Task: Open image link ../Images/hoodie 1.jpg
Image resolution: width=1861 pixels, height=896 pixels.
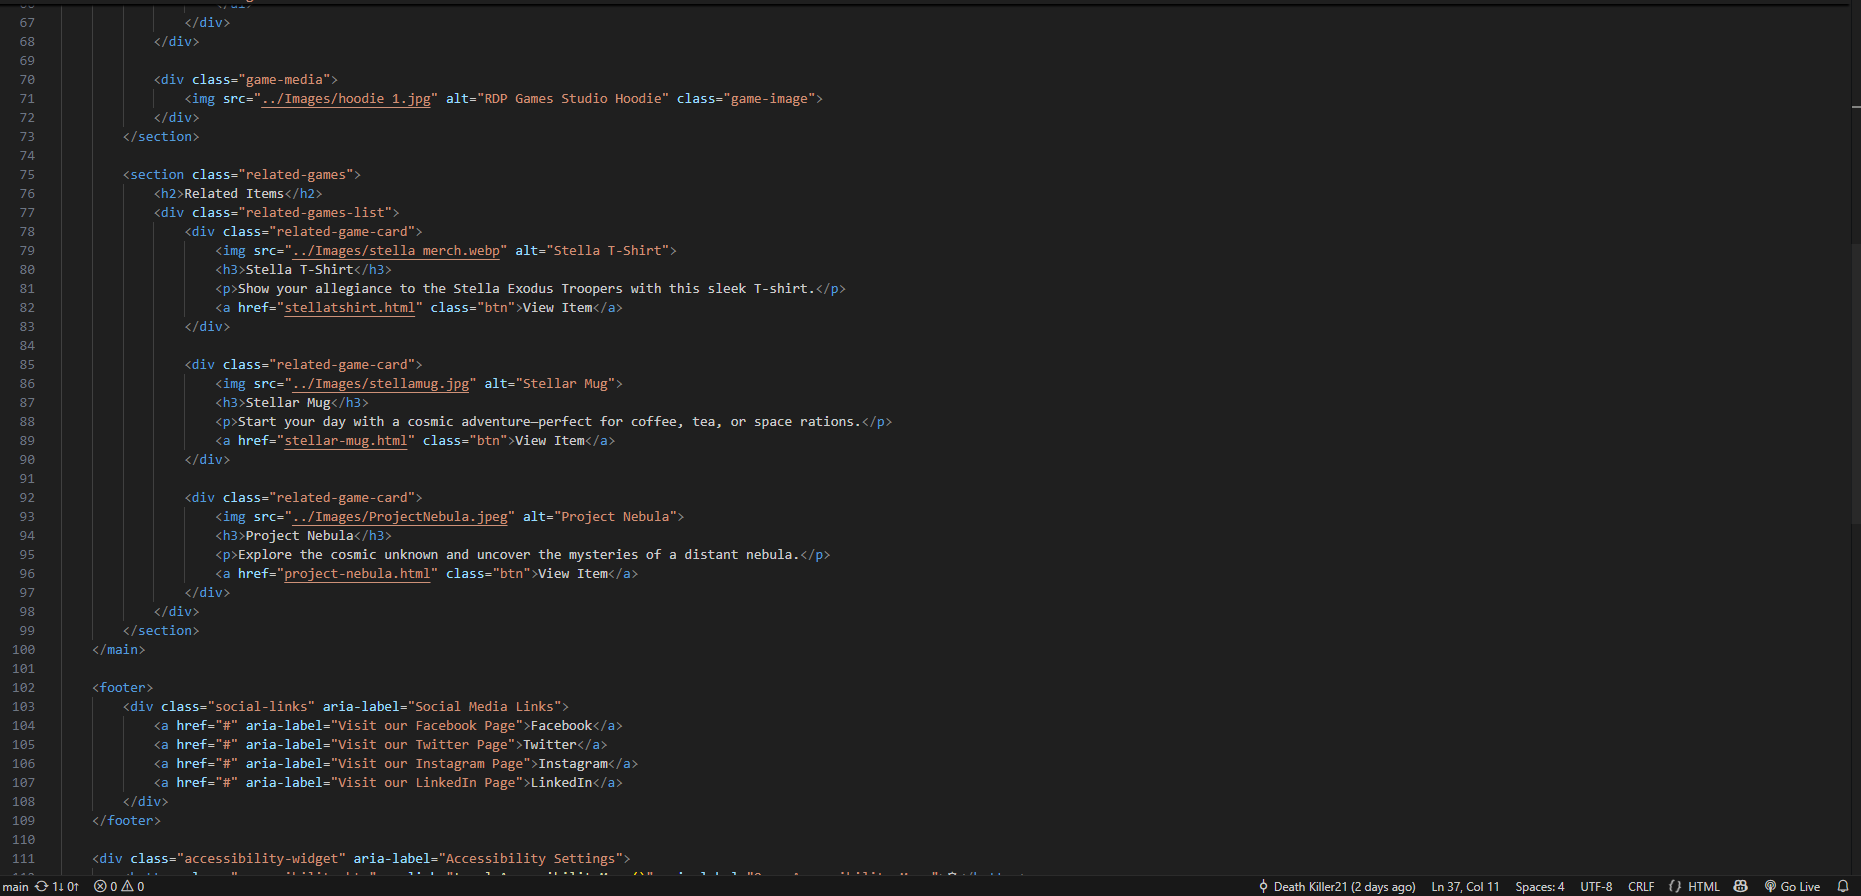Action: click(346, 99)
